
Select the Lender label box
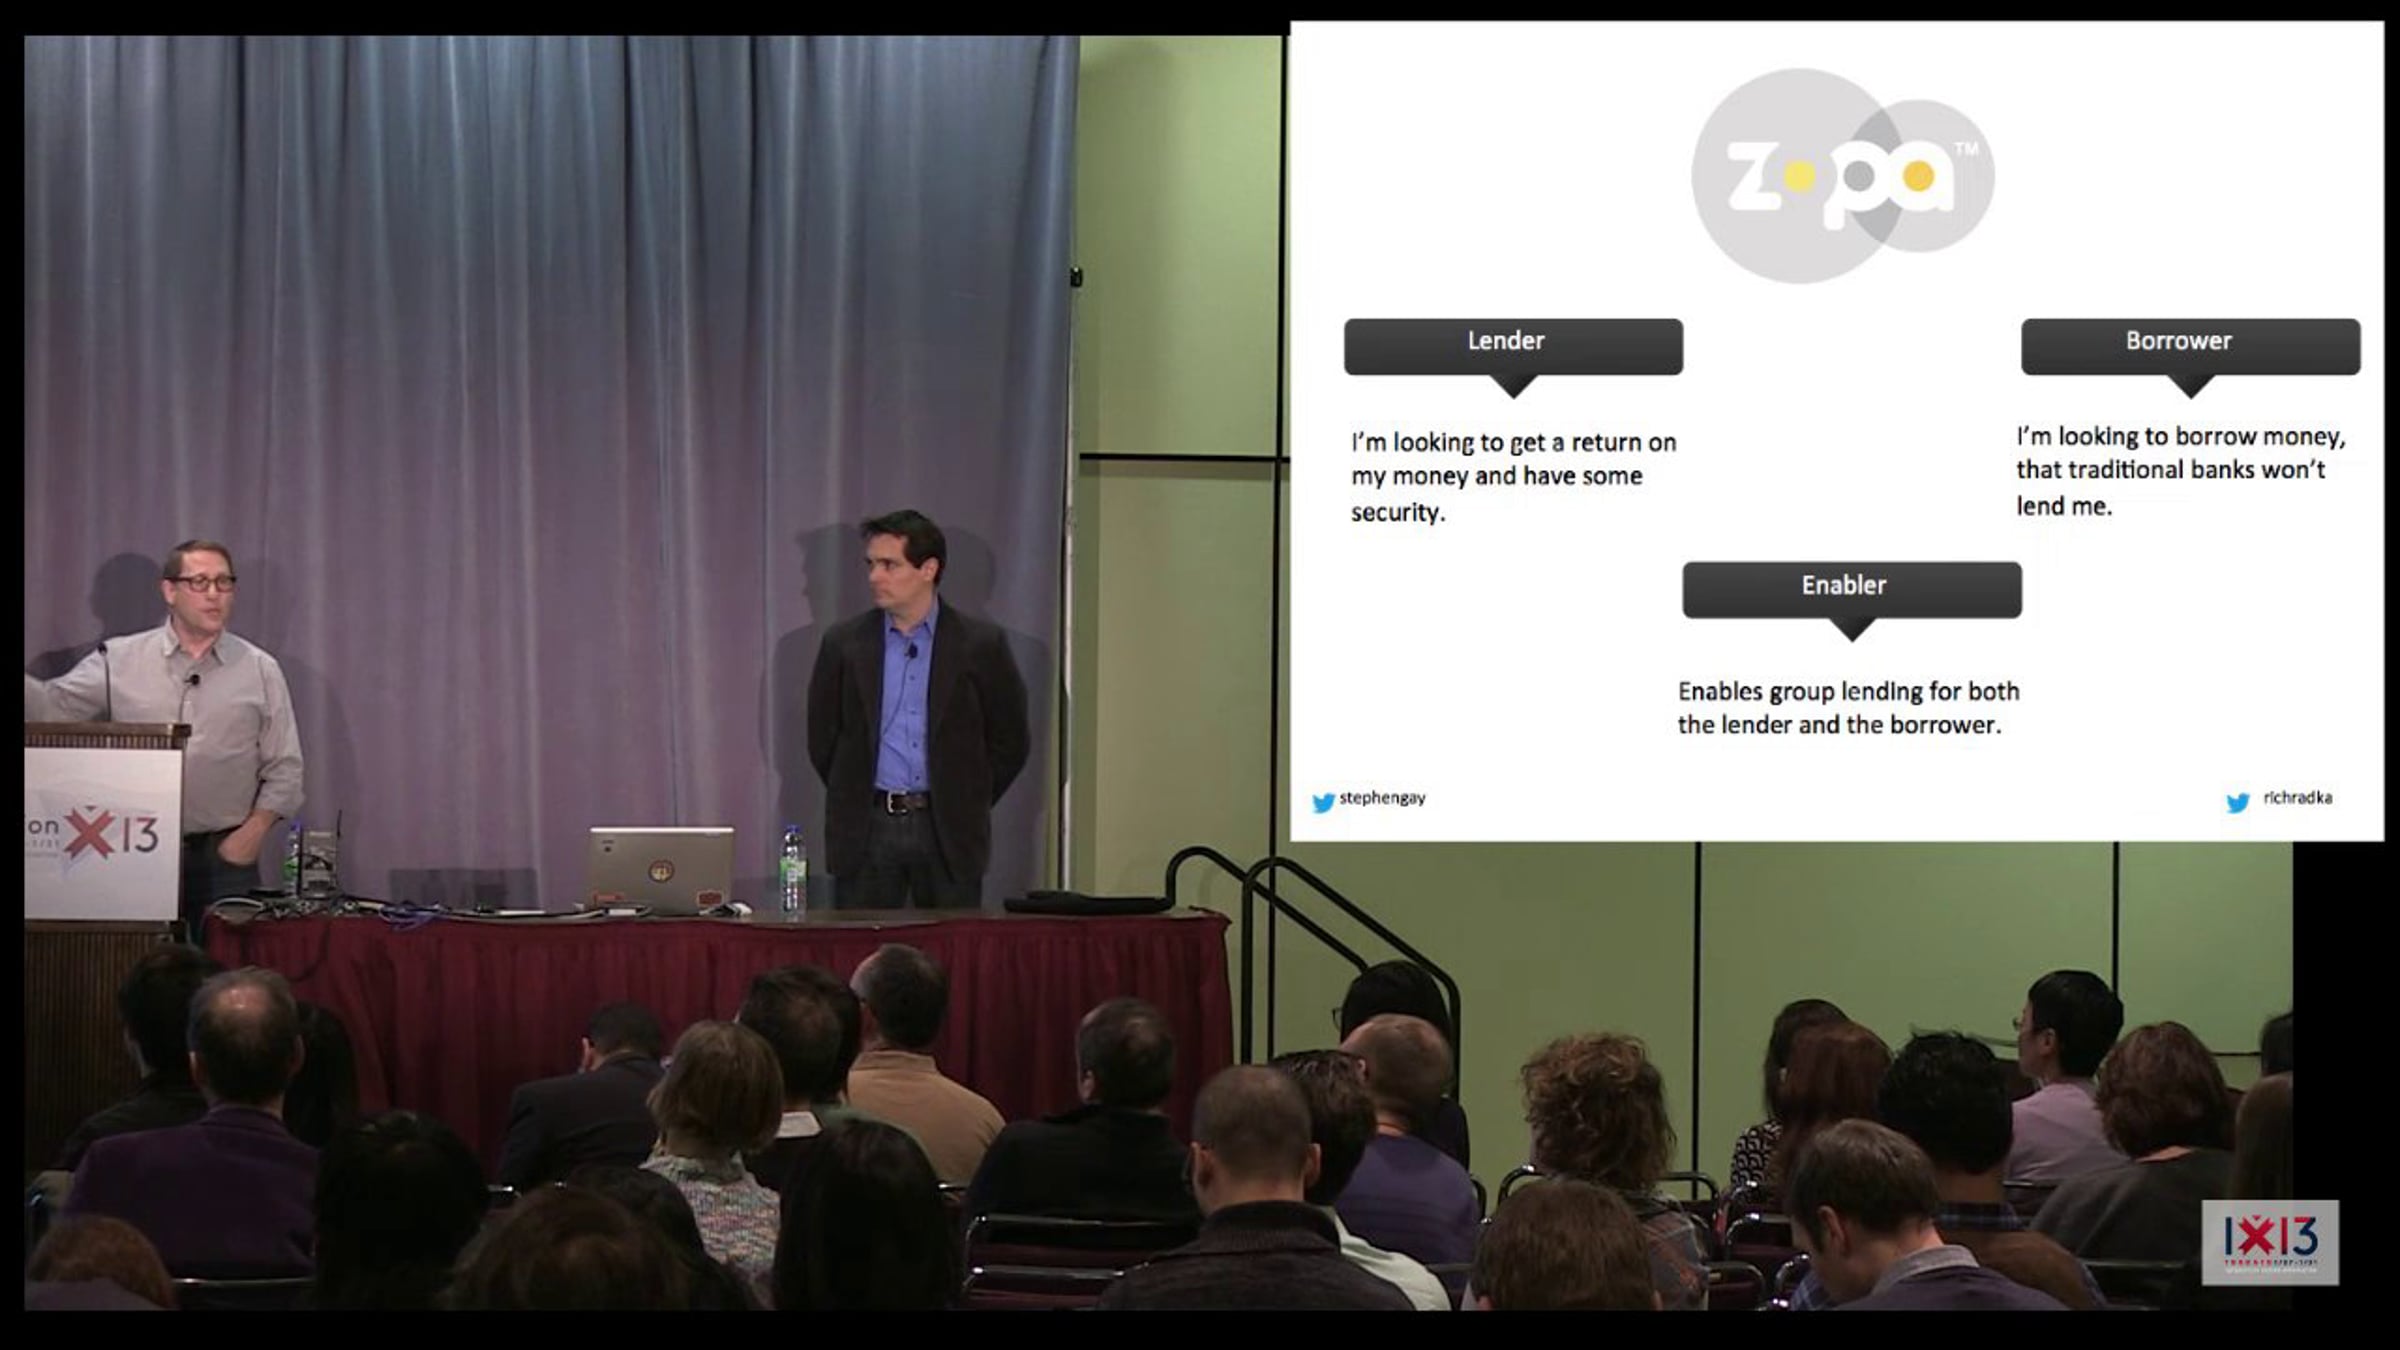pyautogui.click(x=1512, y=345)
